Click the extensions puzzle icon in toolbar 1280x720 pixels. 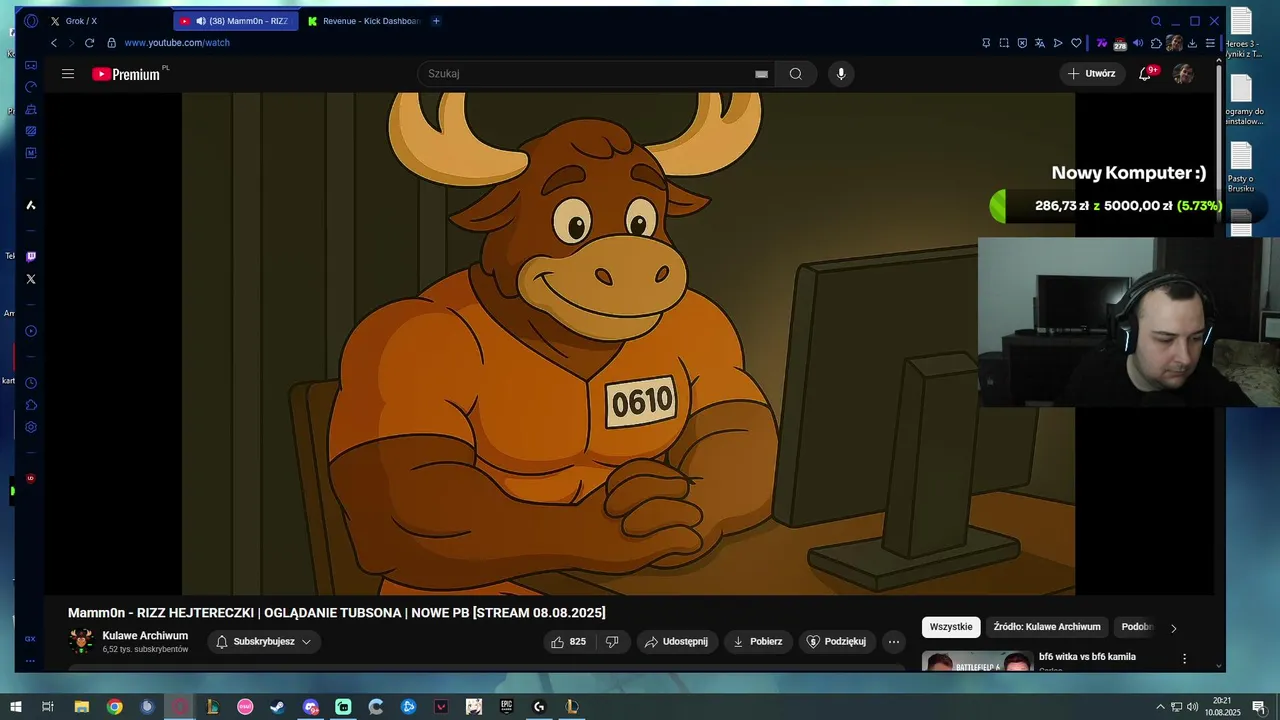(1156, 43)
